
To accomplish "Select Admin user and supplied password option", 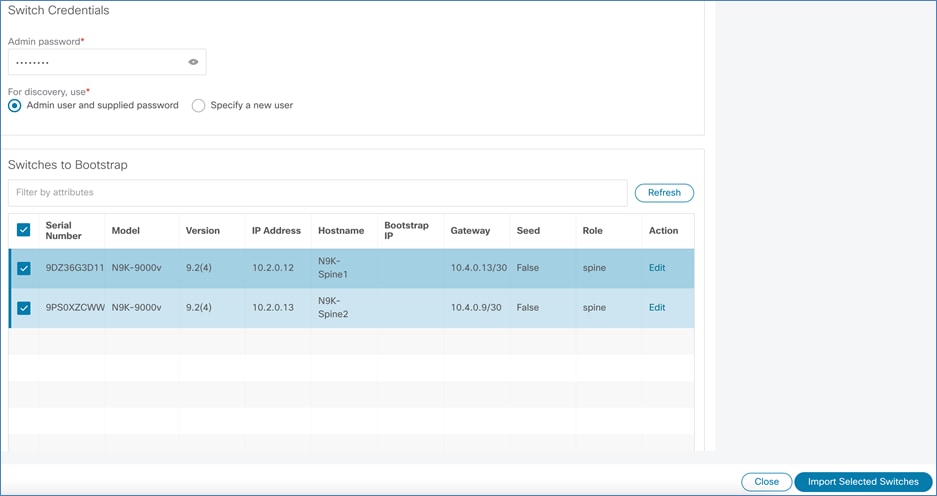I will pyautogui.click(x=14, y=105).
